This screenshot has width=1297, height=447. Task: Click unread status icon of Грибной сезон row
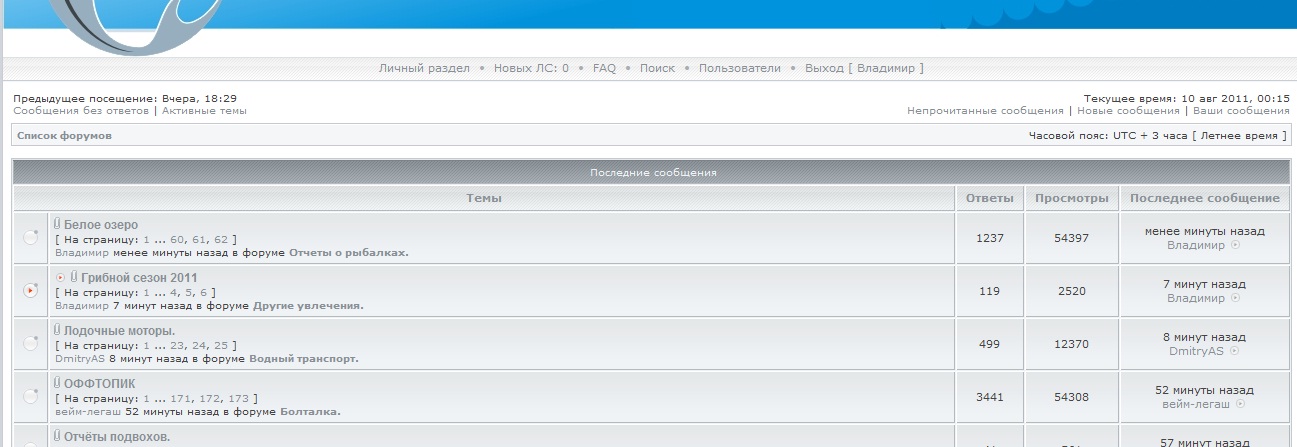pos(31,290)
